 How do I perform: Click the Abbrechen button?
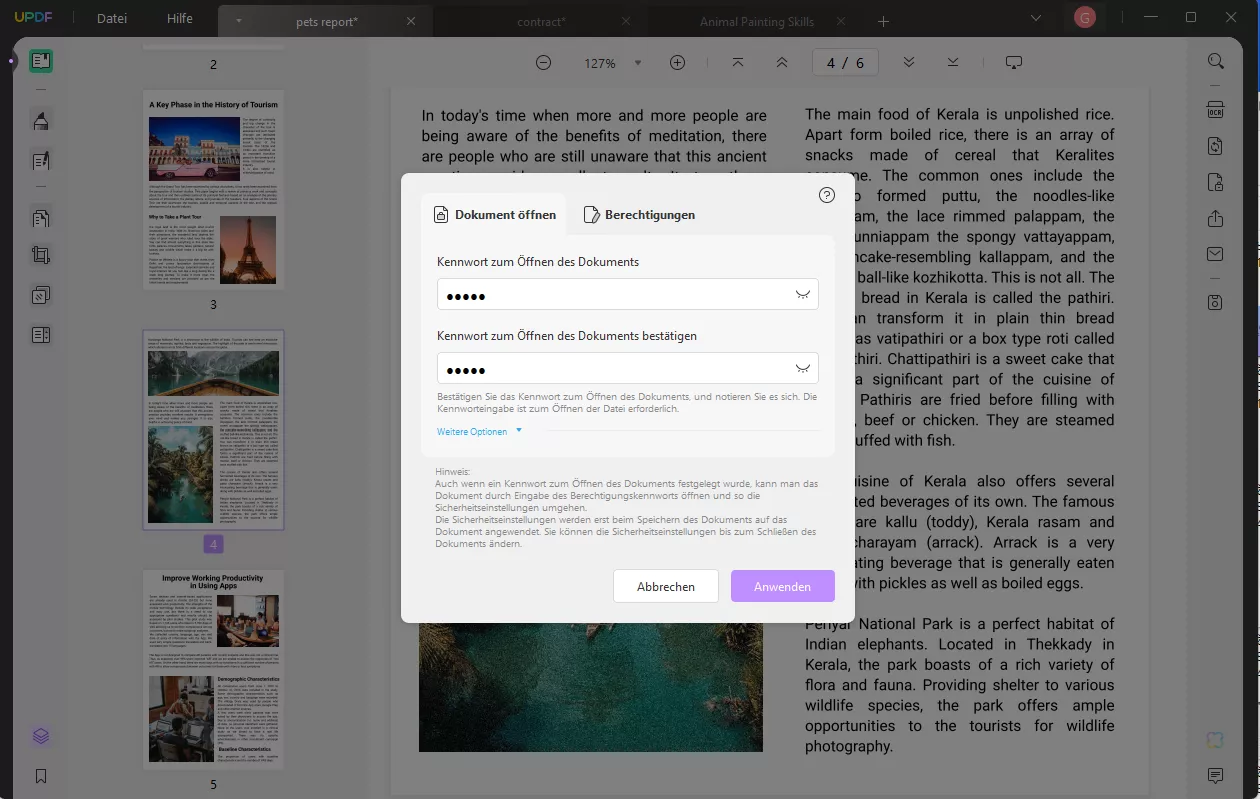tap(665, 586)
